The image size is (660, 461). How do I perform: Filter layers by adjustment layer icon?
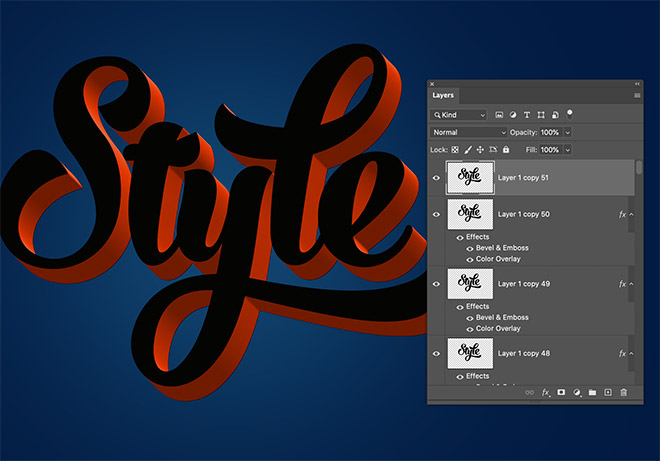coord(513,115)
